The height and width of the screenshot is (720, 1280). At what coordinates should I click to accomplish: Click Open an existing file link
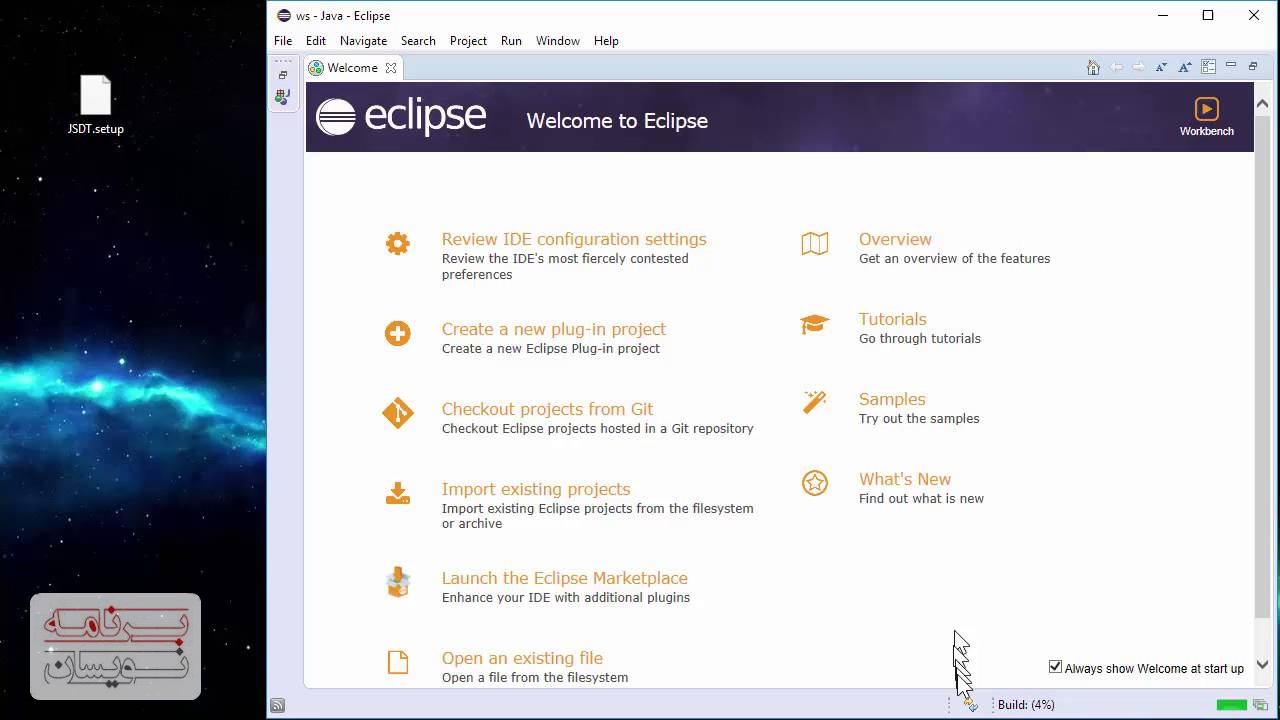click(x=522, y=658)
